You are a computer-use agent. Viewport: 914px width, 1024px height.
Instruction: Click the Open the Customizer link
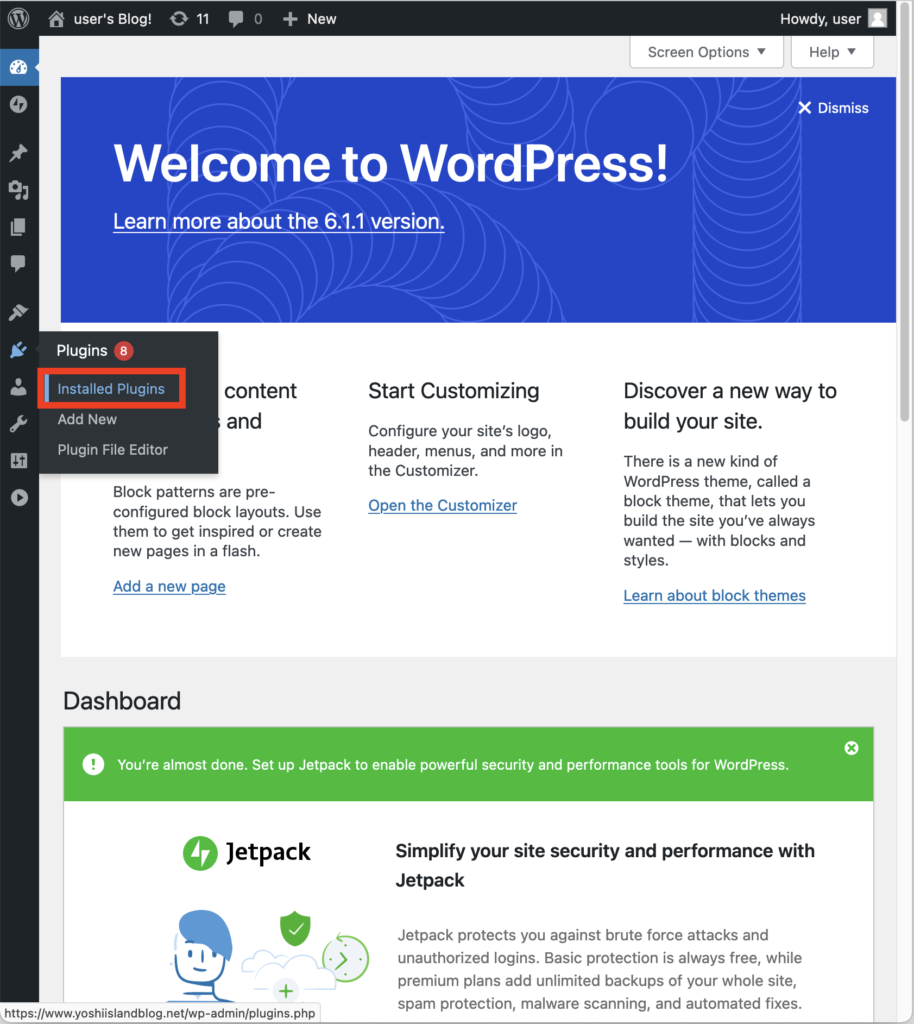(x=443, y=505)
